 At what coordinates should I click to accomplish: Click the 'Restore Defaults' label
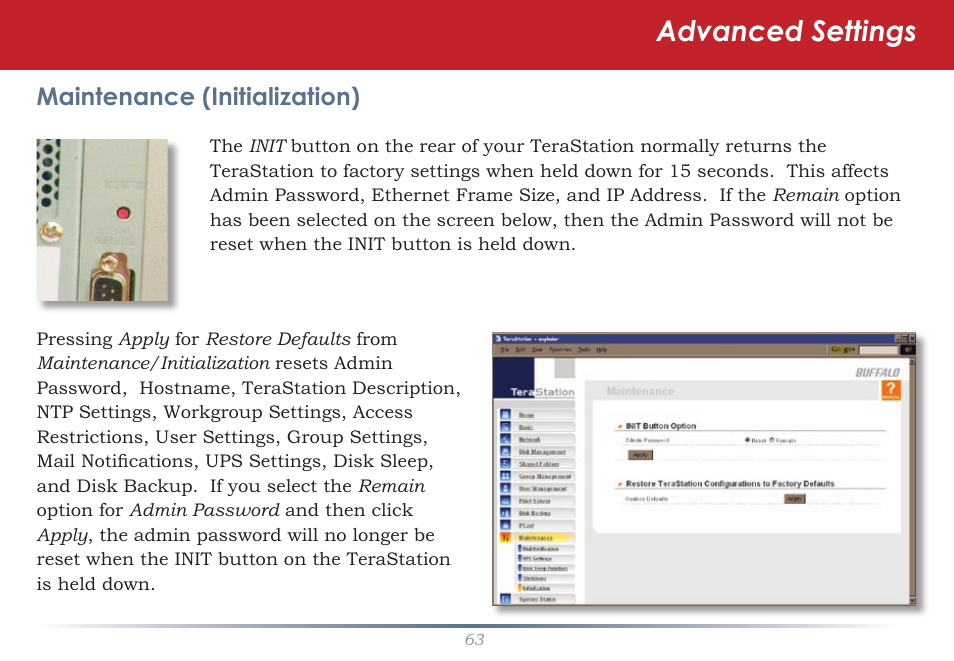click(x=646, y=499)
